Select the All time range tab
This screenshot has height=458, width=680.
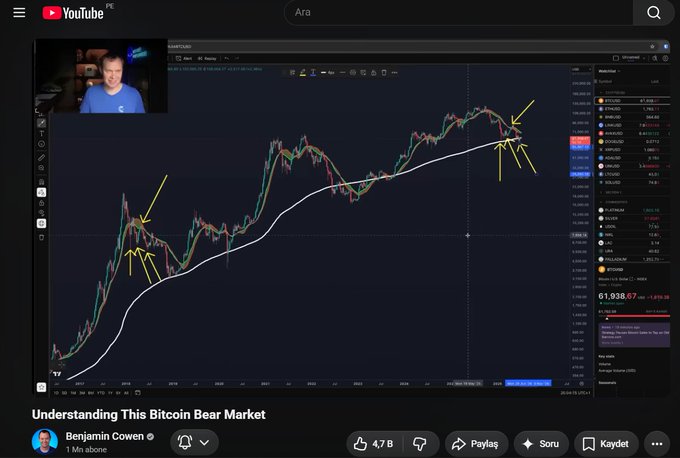click(x=126, y=393)
